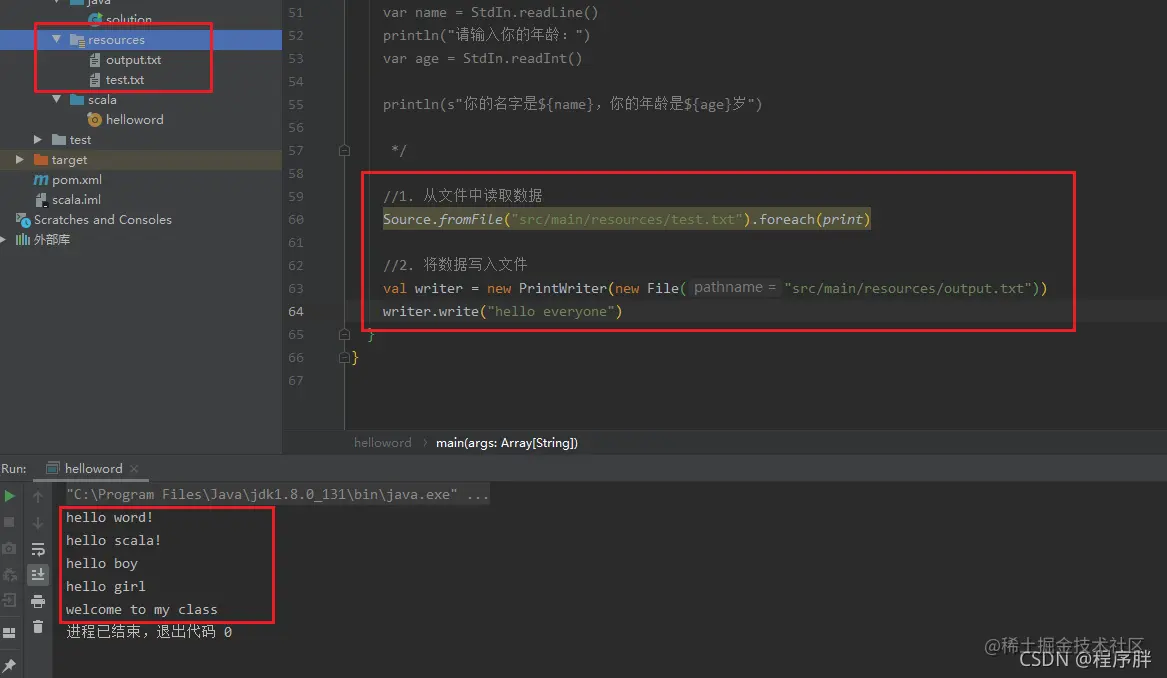
Task: Pin the Run tab with pin icon
Action: (x=10, y=665)
